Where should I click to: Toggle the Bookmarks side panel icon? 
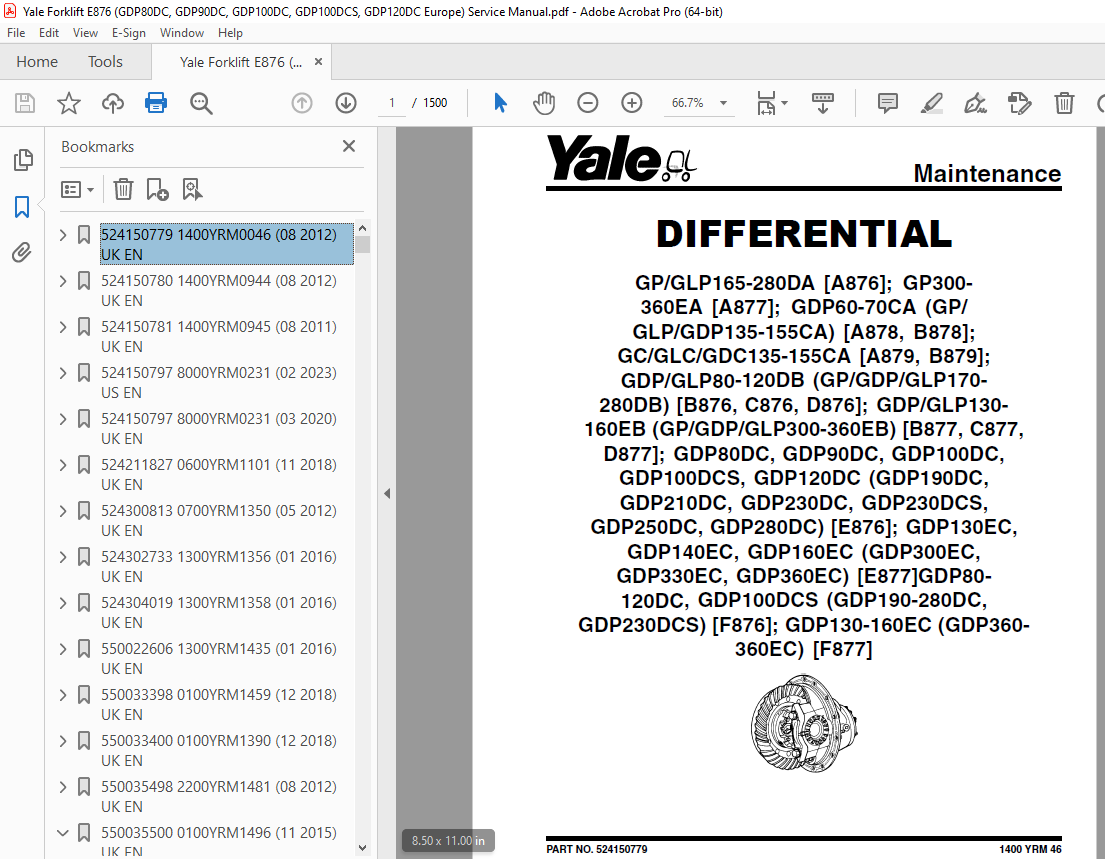[22, 206]
